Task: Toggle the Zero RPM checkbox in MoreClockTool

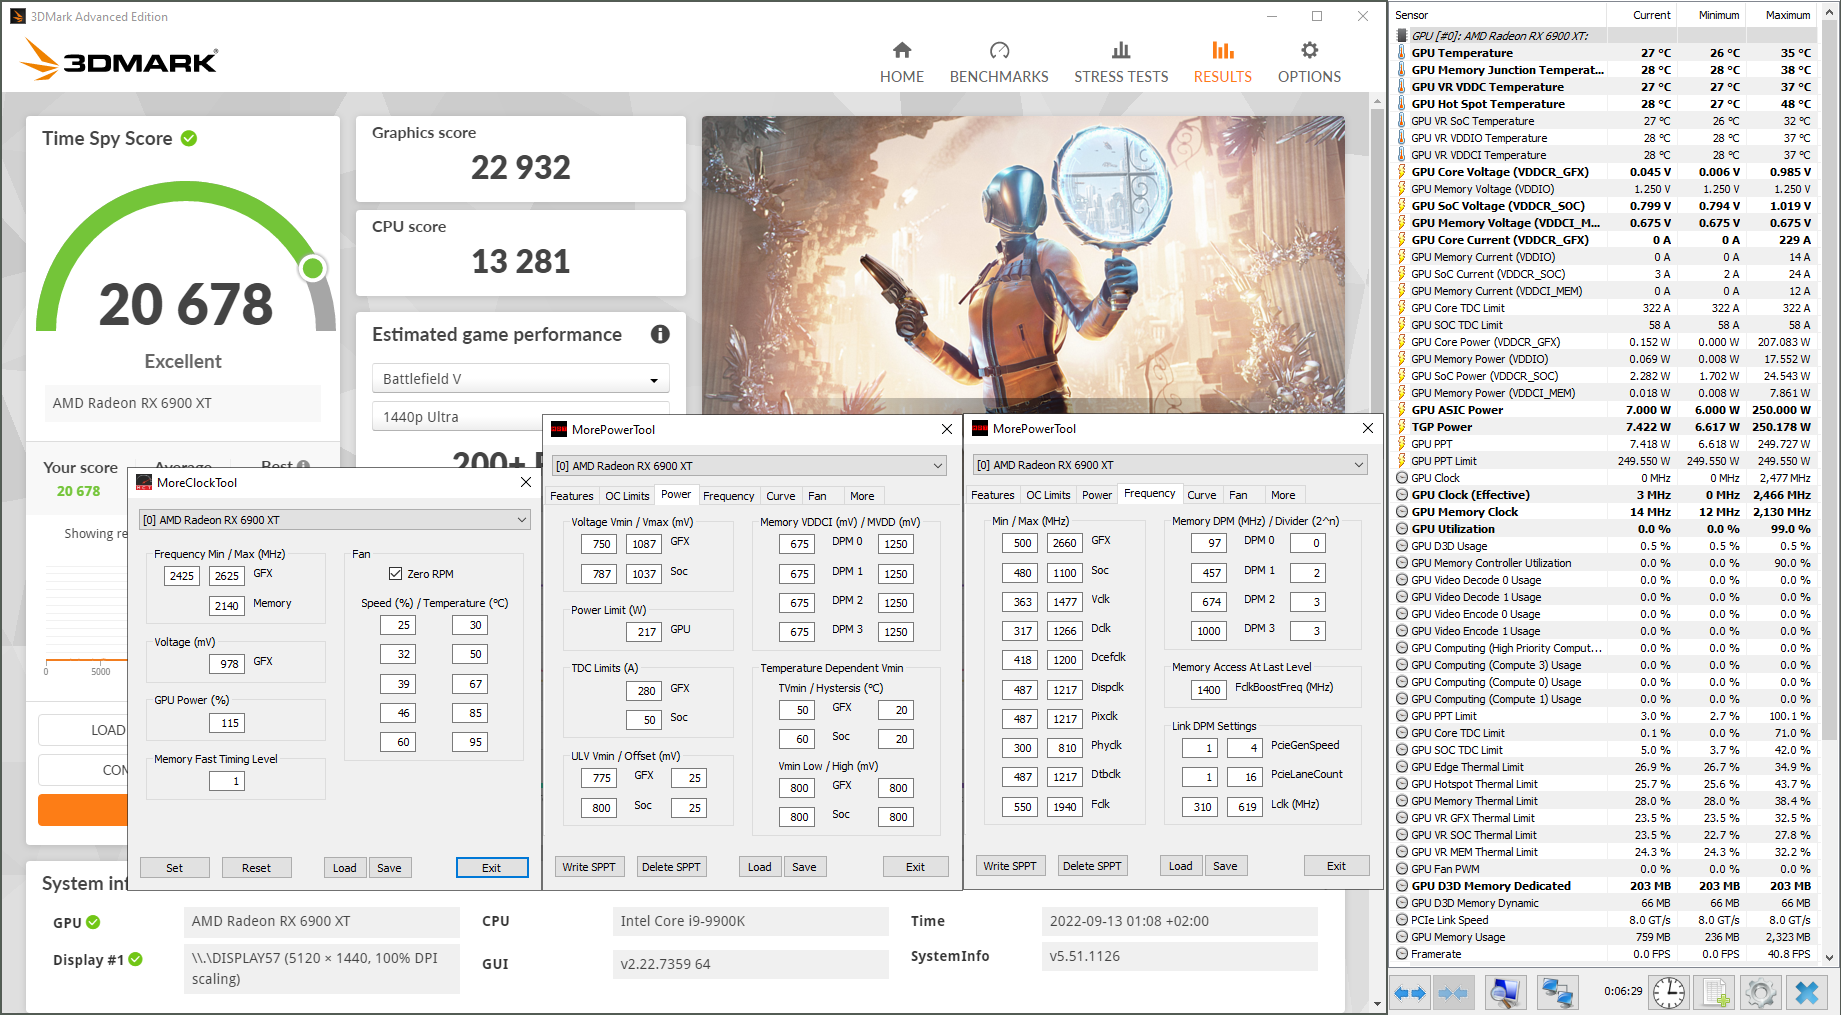Action: (x=395, y=574)
